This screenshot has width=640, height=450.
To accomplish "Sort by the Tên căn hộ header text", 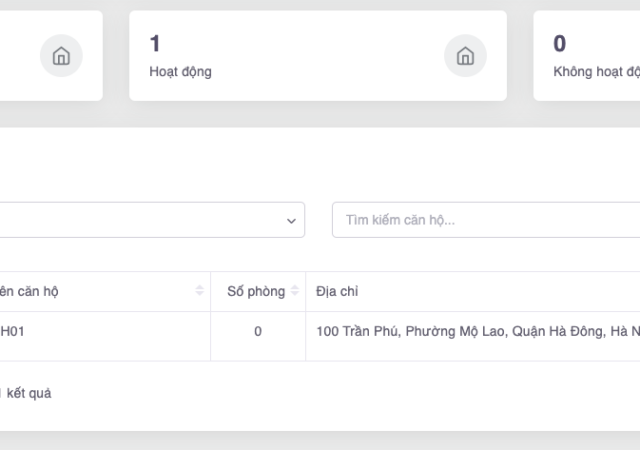I will tap(30, 291).
